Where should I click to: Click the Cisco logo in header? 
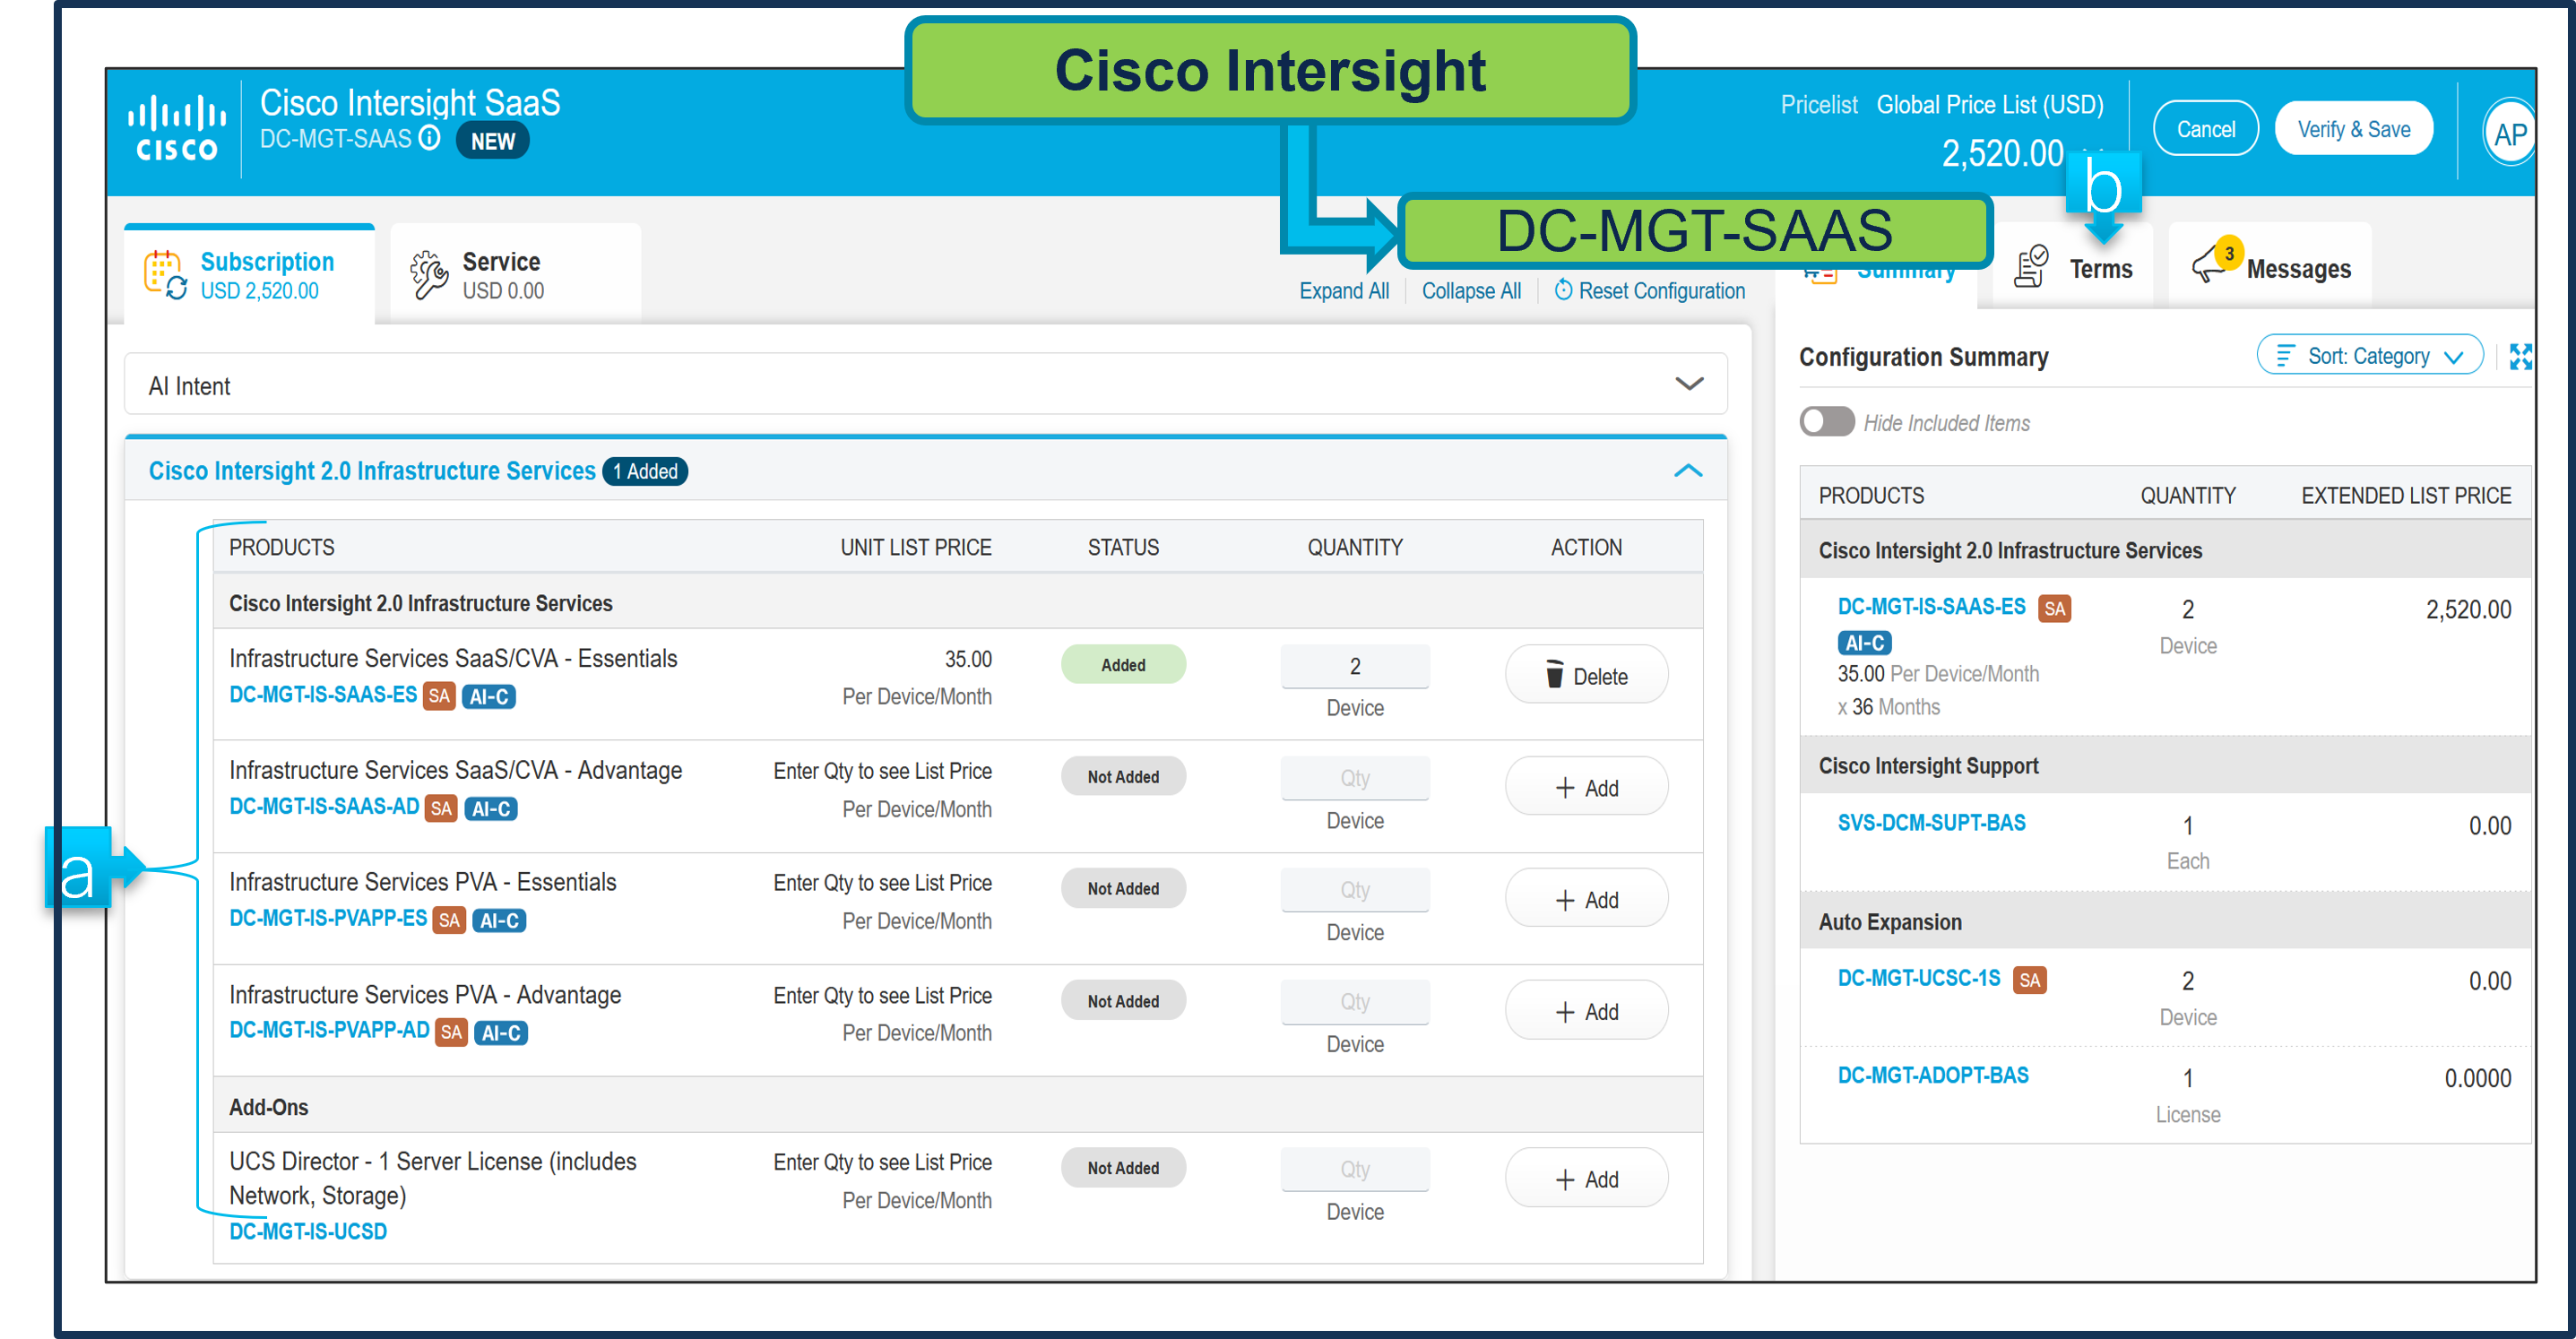point(177,128)
